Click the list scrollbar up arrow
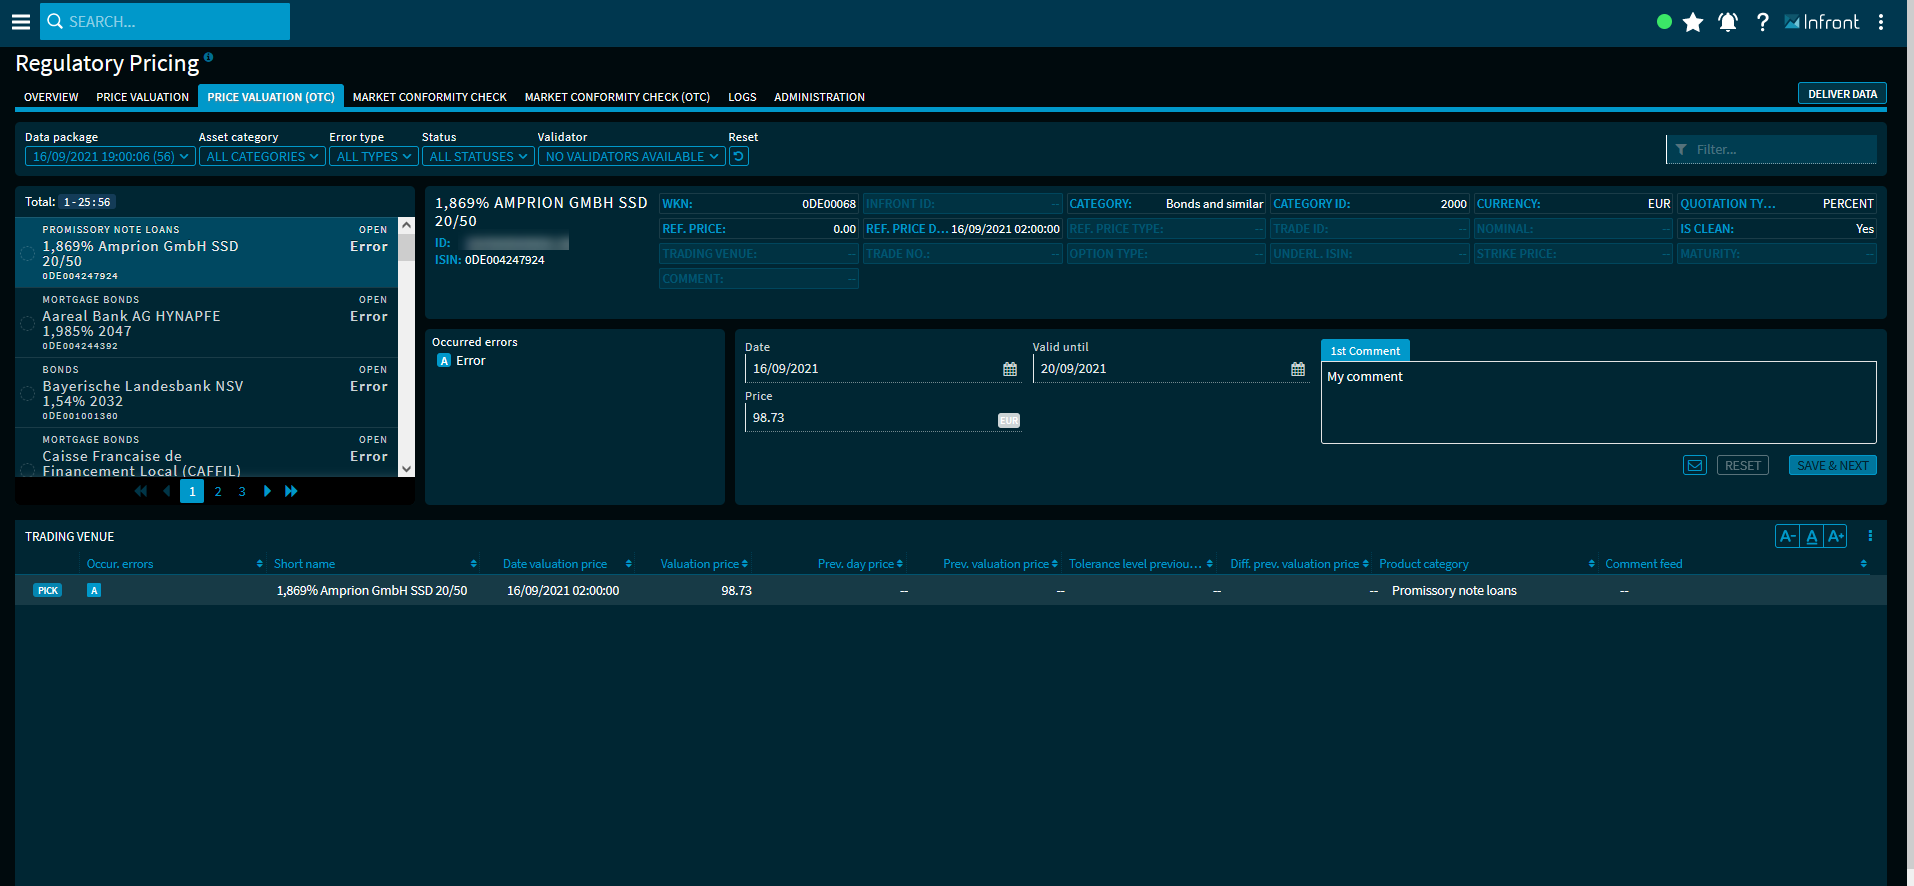Viewport: 1914px width, 886px height. (x=406, y=226)
